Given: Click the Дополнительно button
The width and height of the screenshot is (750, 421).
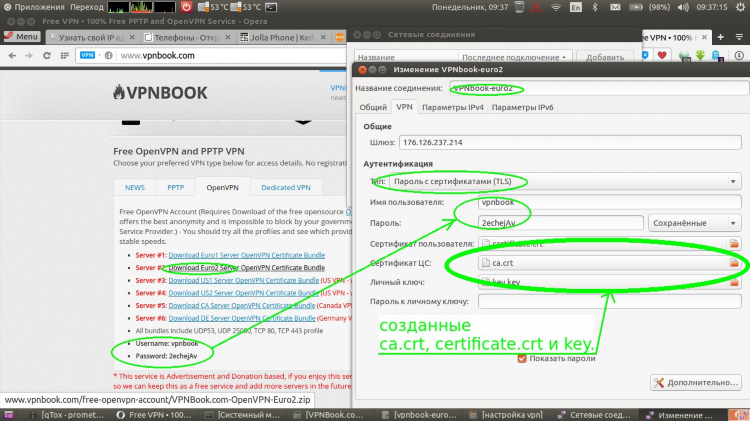Looking at the screenshot, I should coord(695,382).
